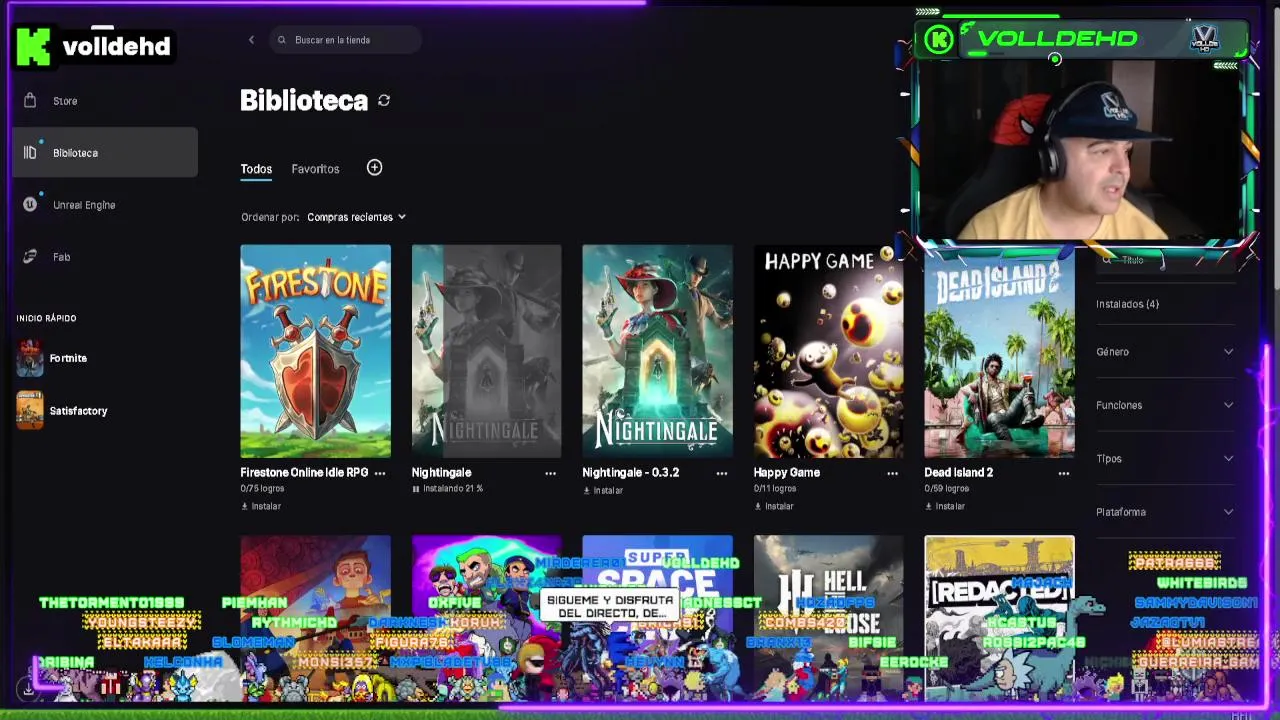Open options menu for Firestone Online Idle RPG
The height and width of the screenshot is (720, 1280).
pos(380,473)
